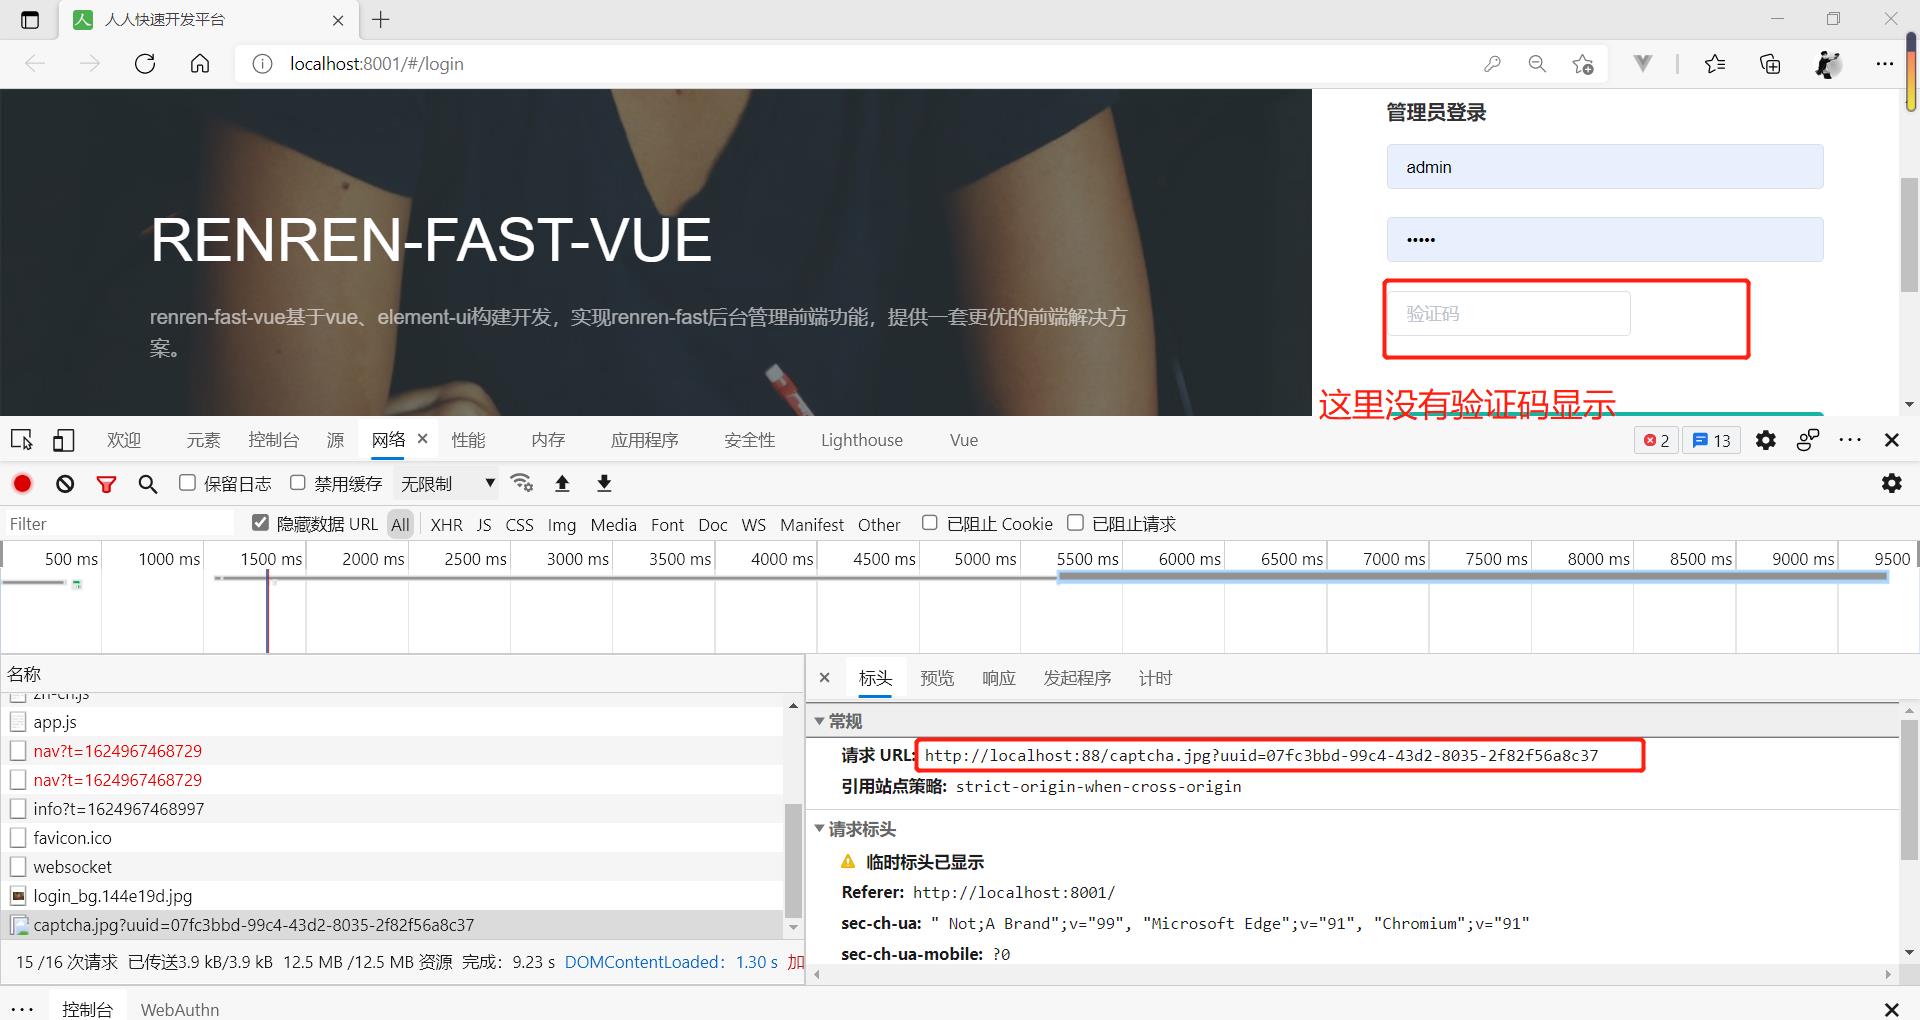
Task: Open the DevTools more options ellipsis
Action: coord(1850,440)
